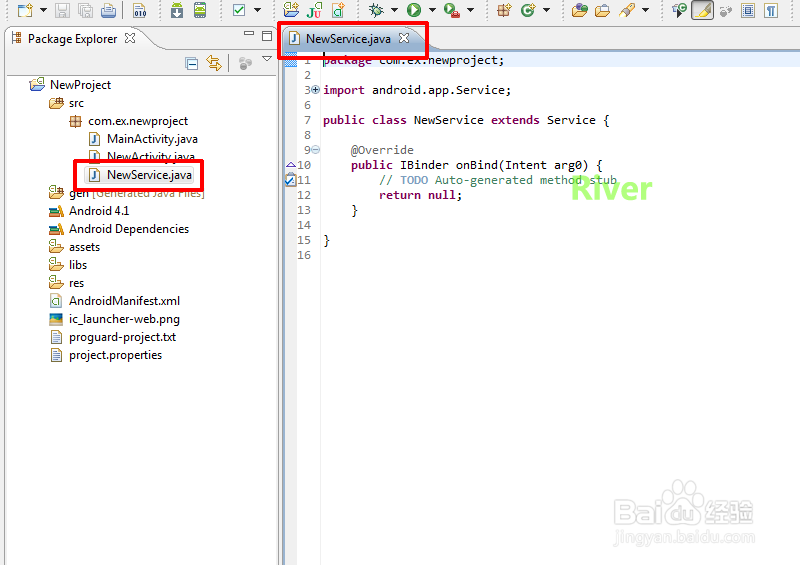
Task: Select the assets folder
Action: tap(84, 247)
